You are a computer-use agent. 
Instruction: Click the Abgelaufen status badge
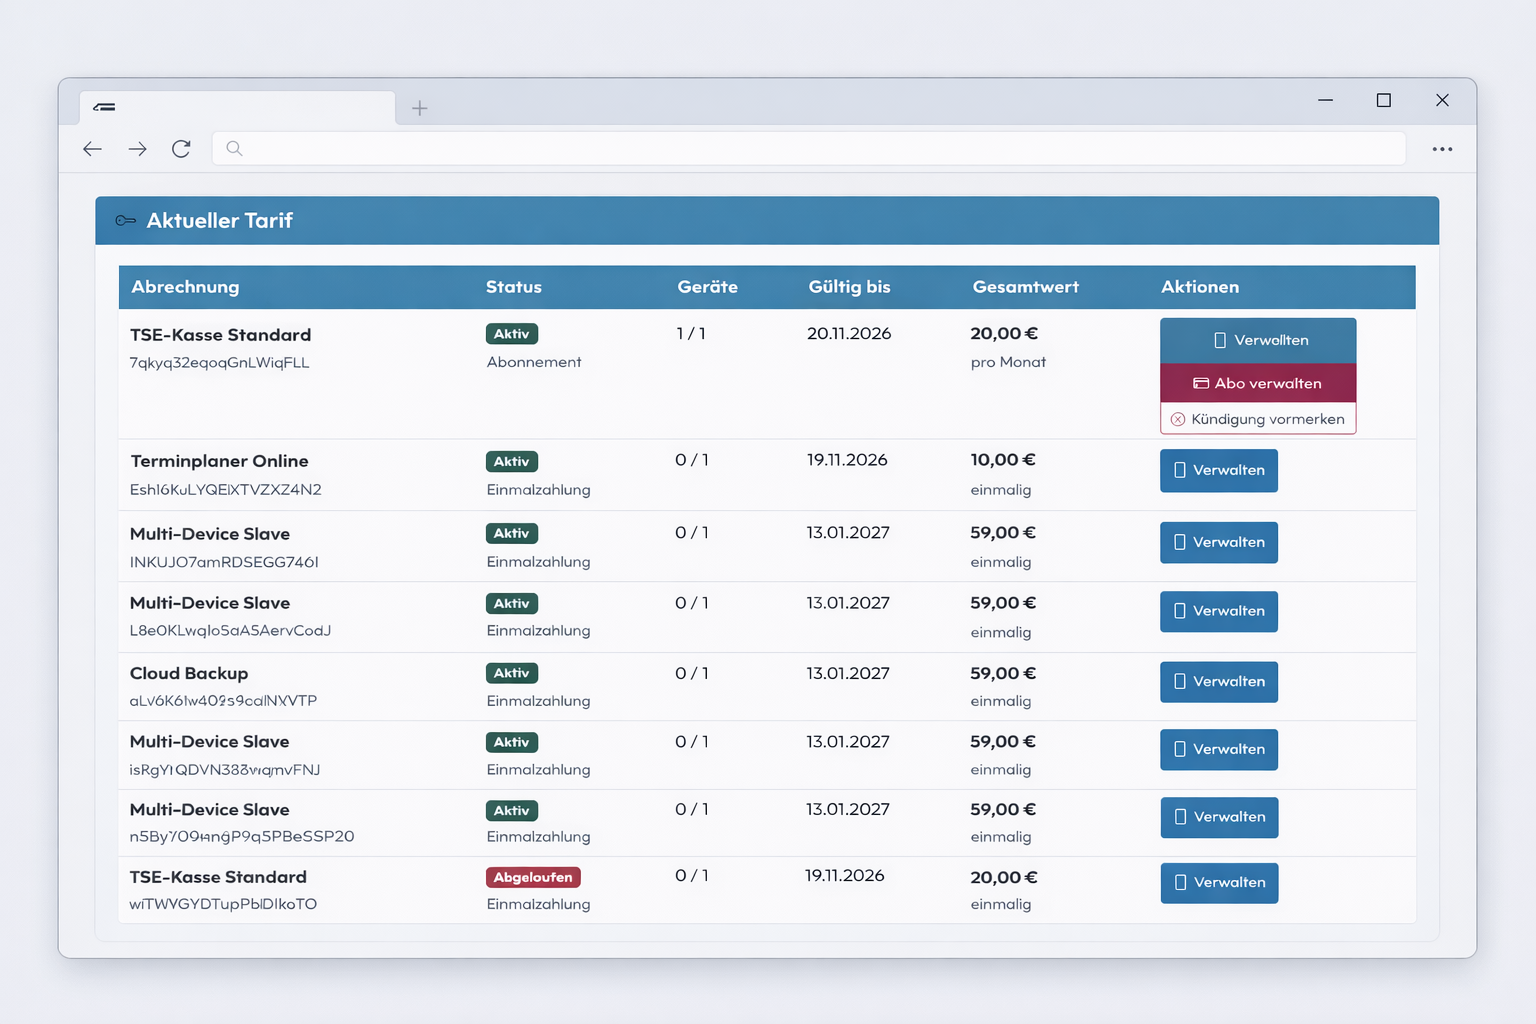point(533,877)
